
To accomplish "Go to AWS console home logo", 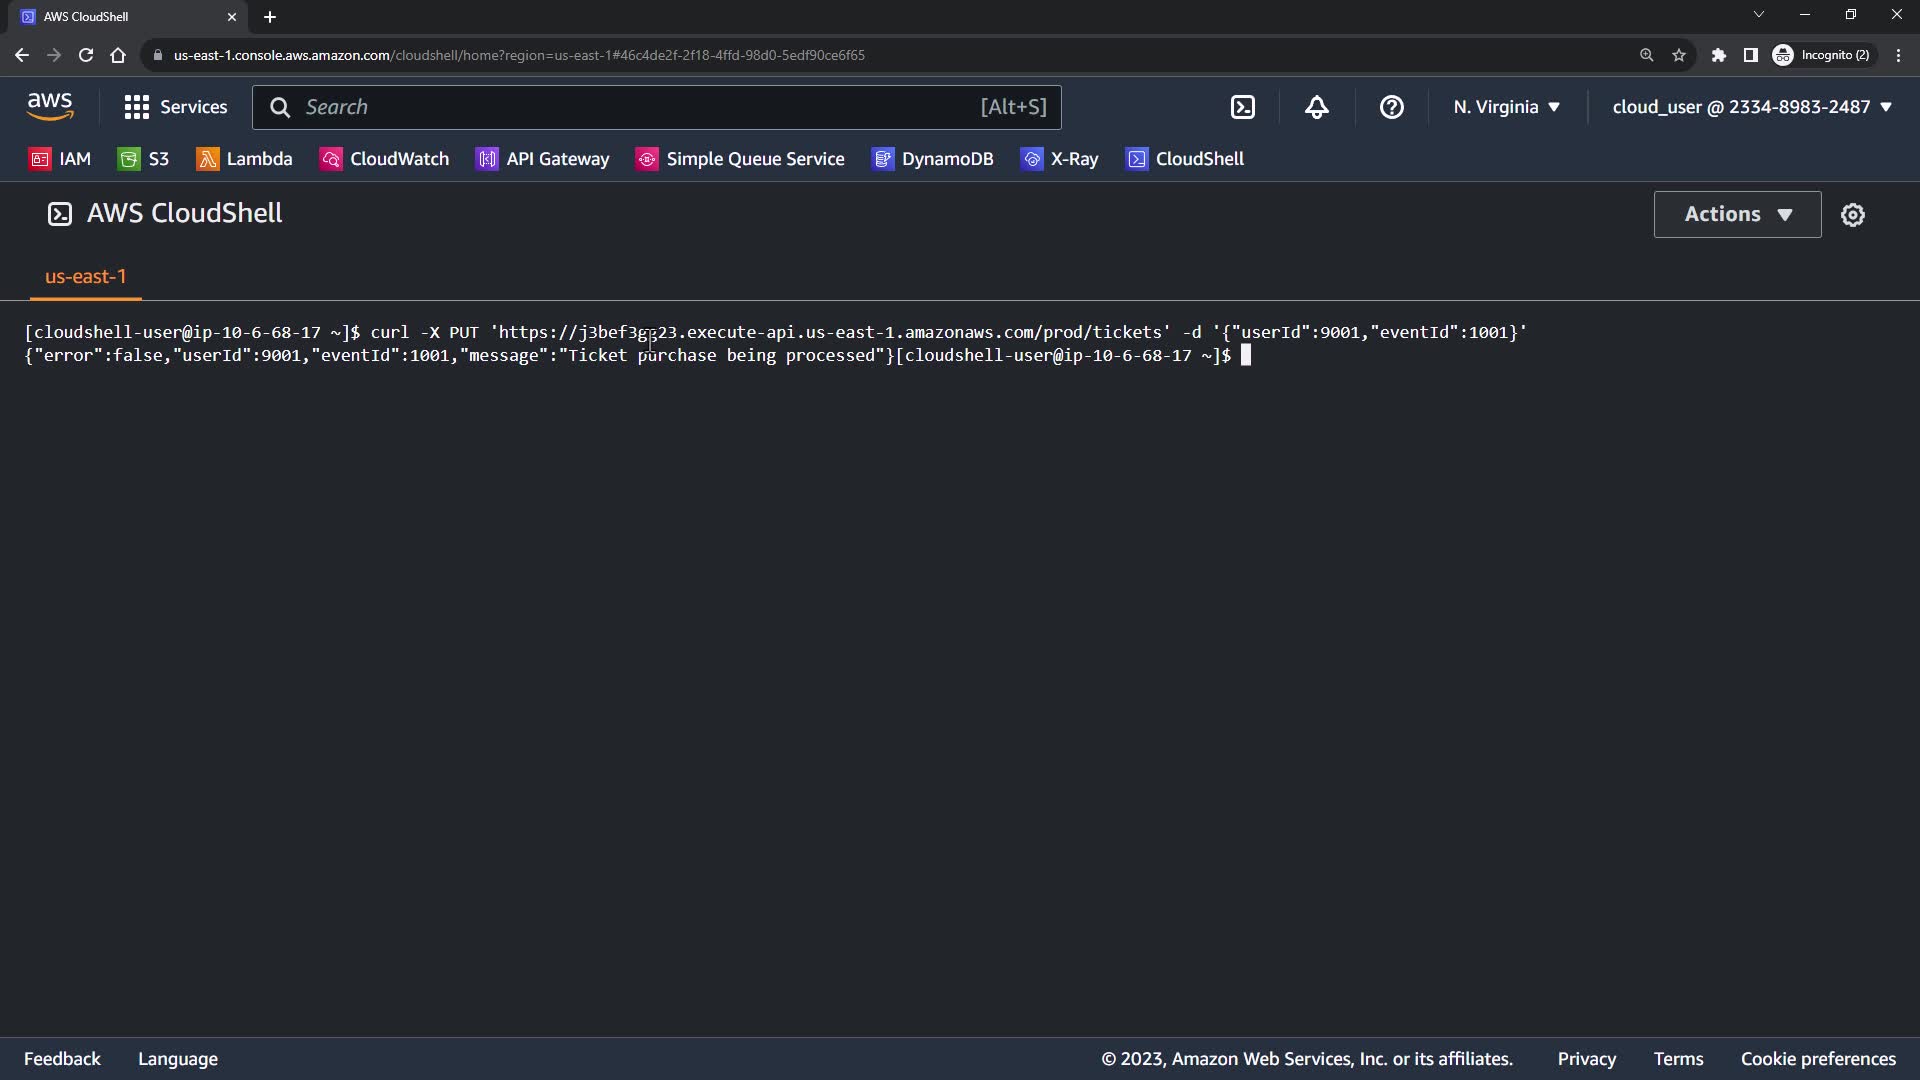I will pyautogui.click(x=50, y=106).
